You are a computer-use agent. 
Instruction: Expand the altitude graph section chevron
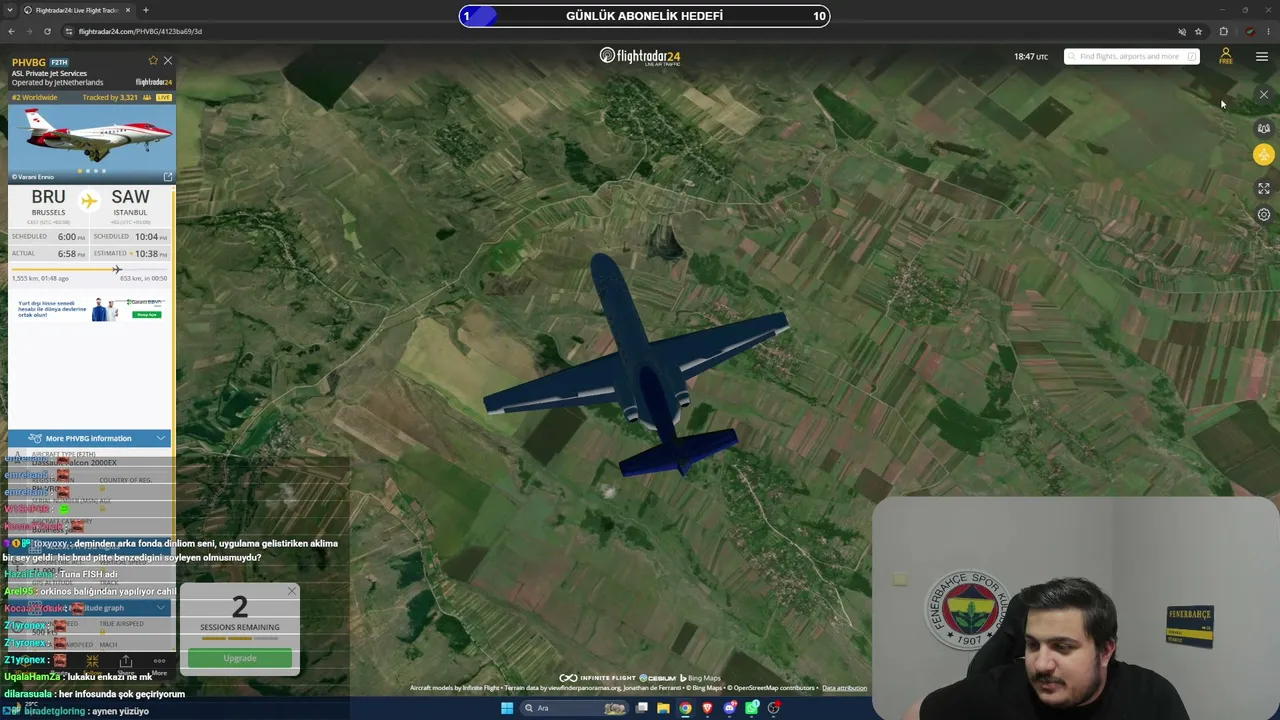(161, 608)
